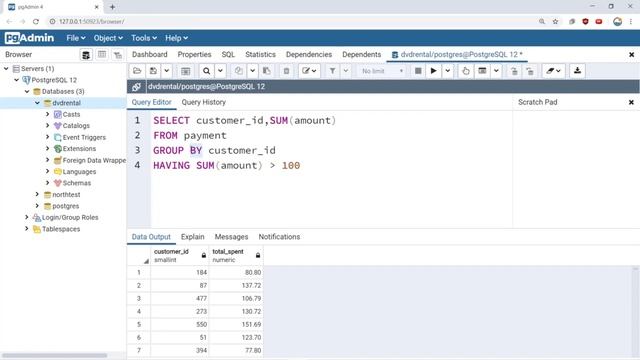Switch to the Statistics tab
Viewport: 640px width, 360px height.
(260, 54)
